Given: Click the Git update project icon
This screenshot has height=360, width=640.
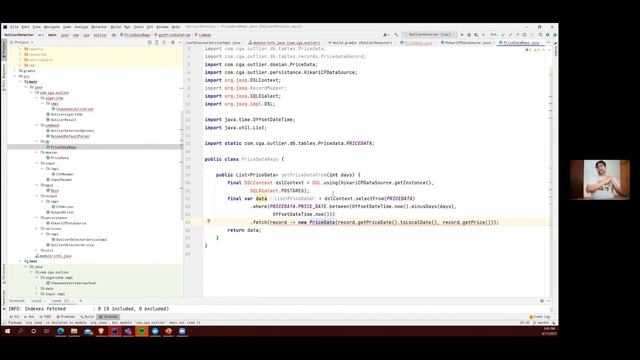Looking at the screenshot, I should (503, 35).
